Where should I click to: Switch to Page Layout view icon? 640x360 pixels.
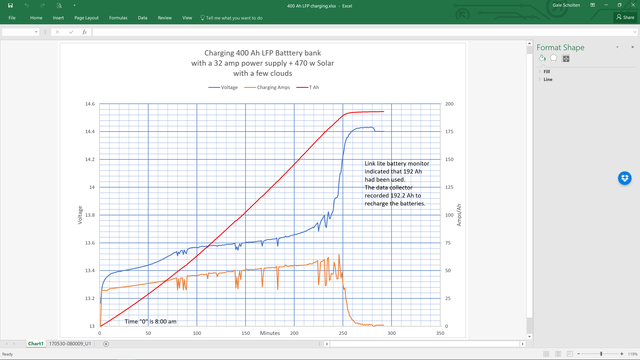click(558, 354)
